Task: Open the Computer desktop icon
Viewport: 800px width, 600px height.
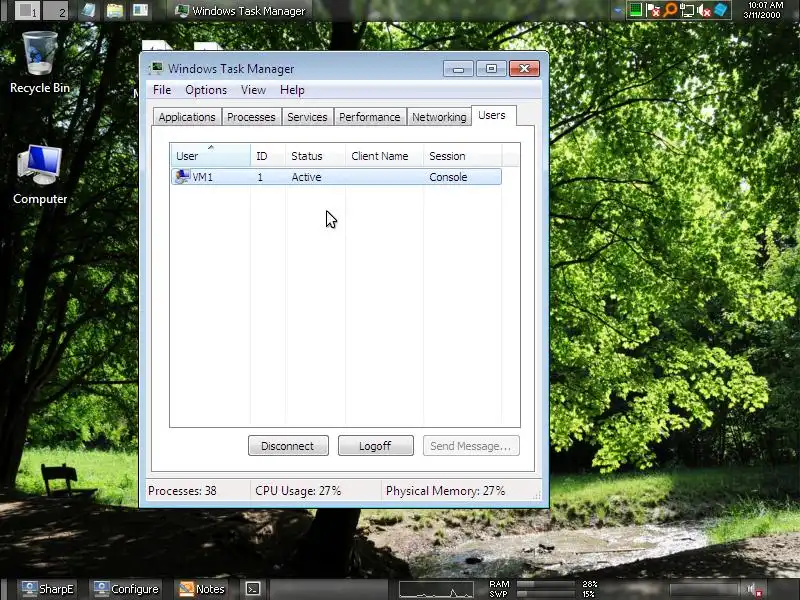Action: point(40,174)
